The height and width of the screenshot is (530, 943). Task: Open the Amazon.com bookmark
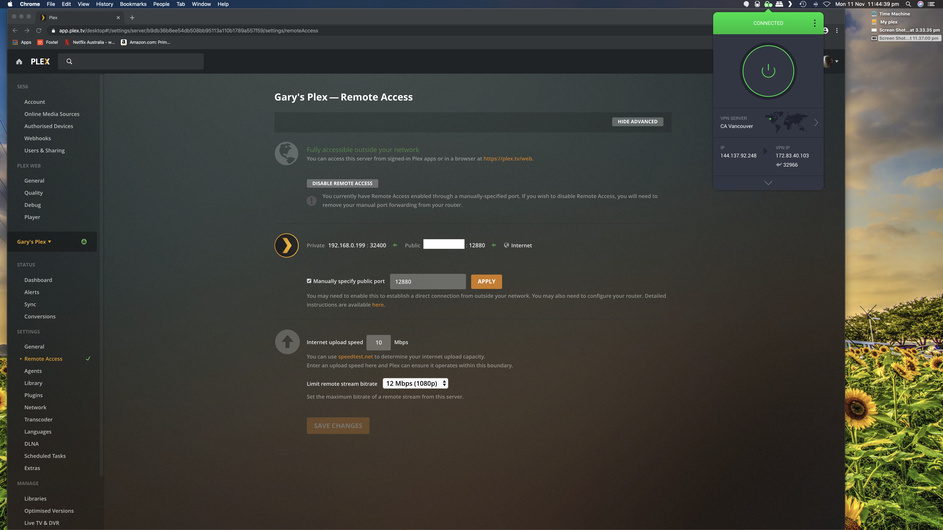point(145,42)
